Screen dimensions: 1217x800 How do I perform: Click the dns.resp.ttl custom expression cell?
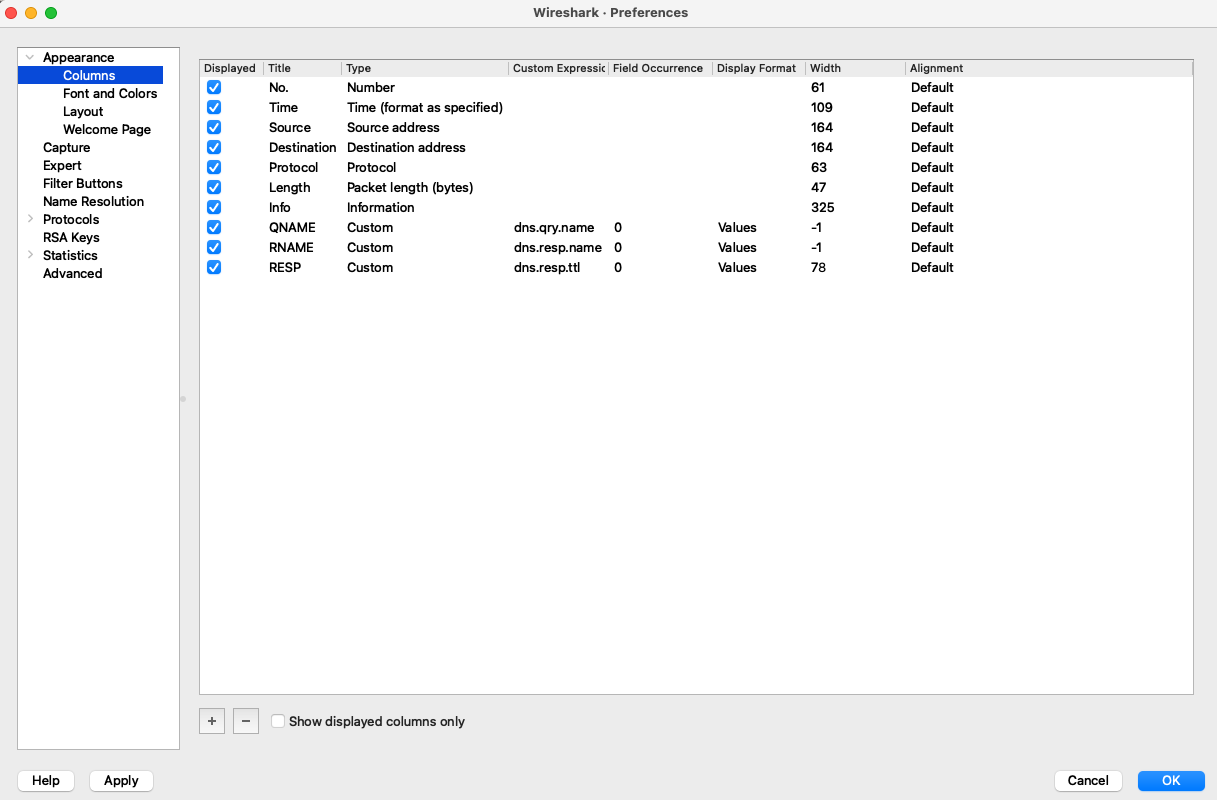(x=546, y=267)
